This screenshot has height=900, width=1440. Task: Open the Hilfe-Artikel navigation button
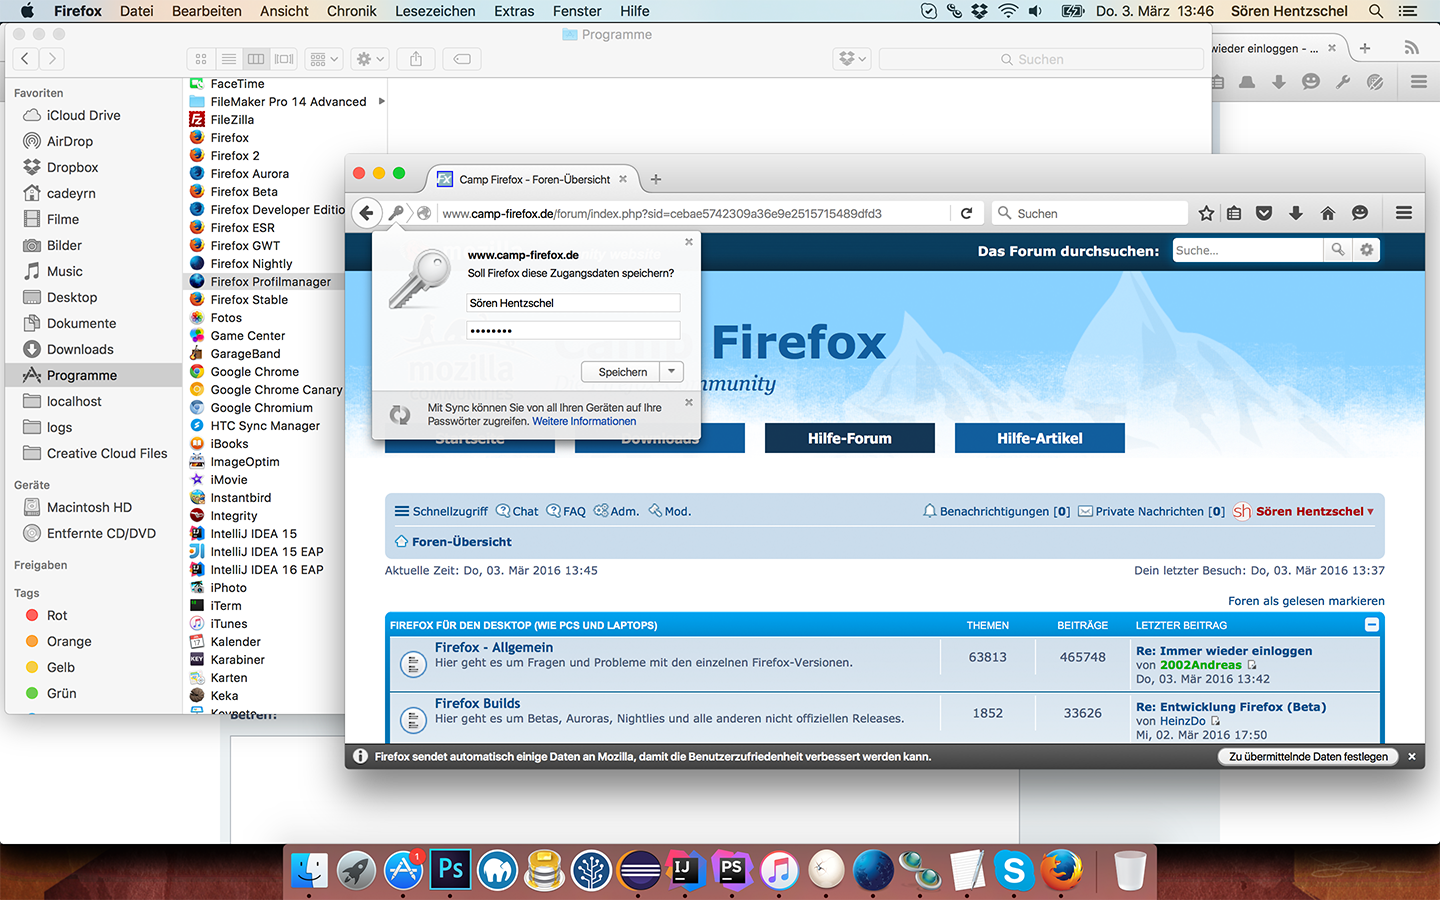pos(1040,438)
